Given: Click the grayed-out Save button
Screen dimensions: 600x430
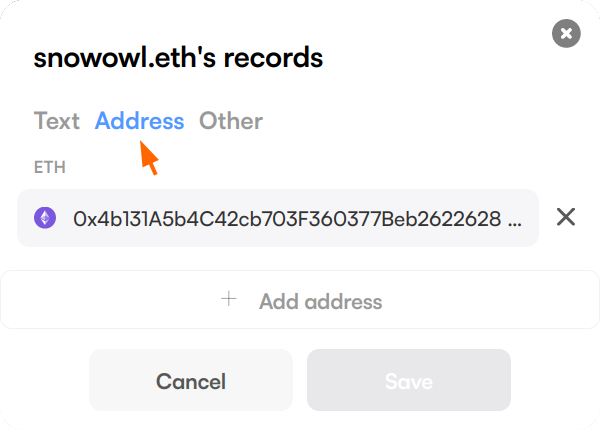Looking at the screenshot, I should click(x=408, y=380).
